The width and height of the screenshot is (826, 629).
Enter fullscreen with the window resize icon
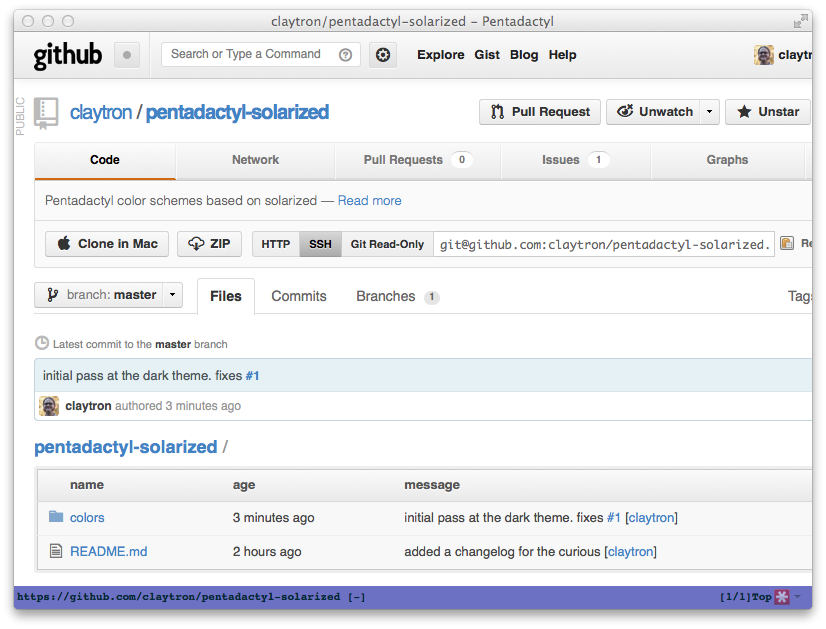(800, 21)
